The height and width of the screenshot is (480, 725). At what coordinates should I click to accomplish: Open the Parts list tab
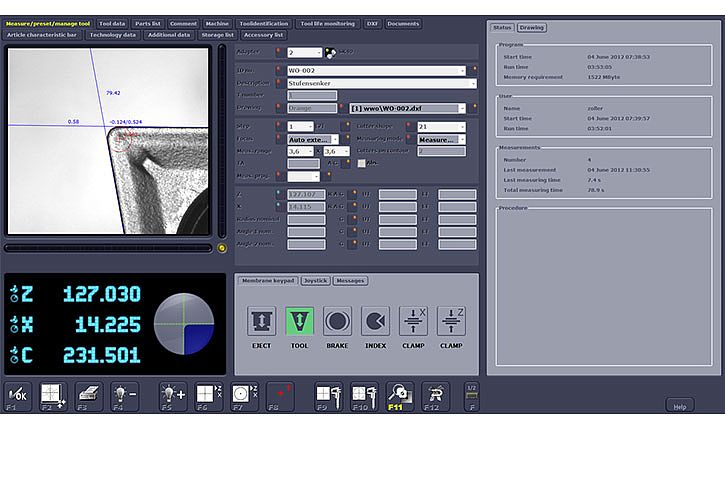click(147, 24)
